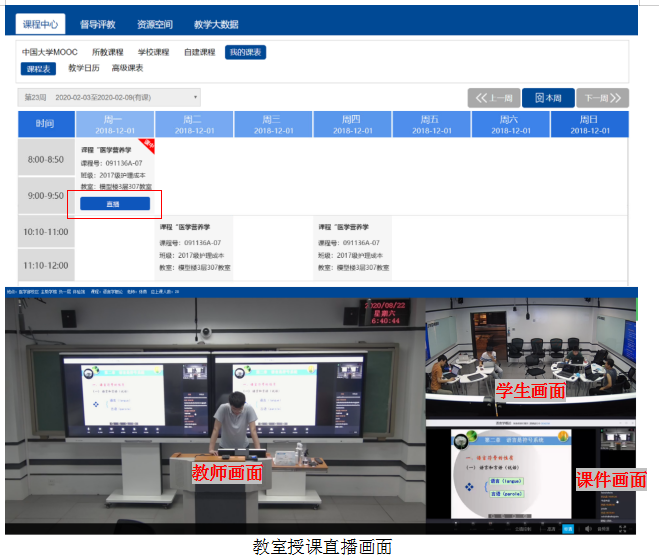
Task: Go to 教学大数据 section
Action: point(218,23)
